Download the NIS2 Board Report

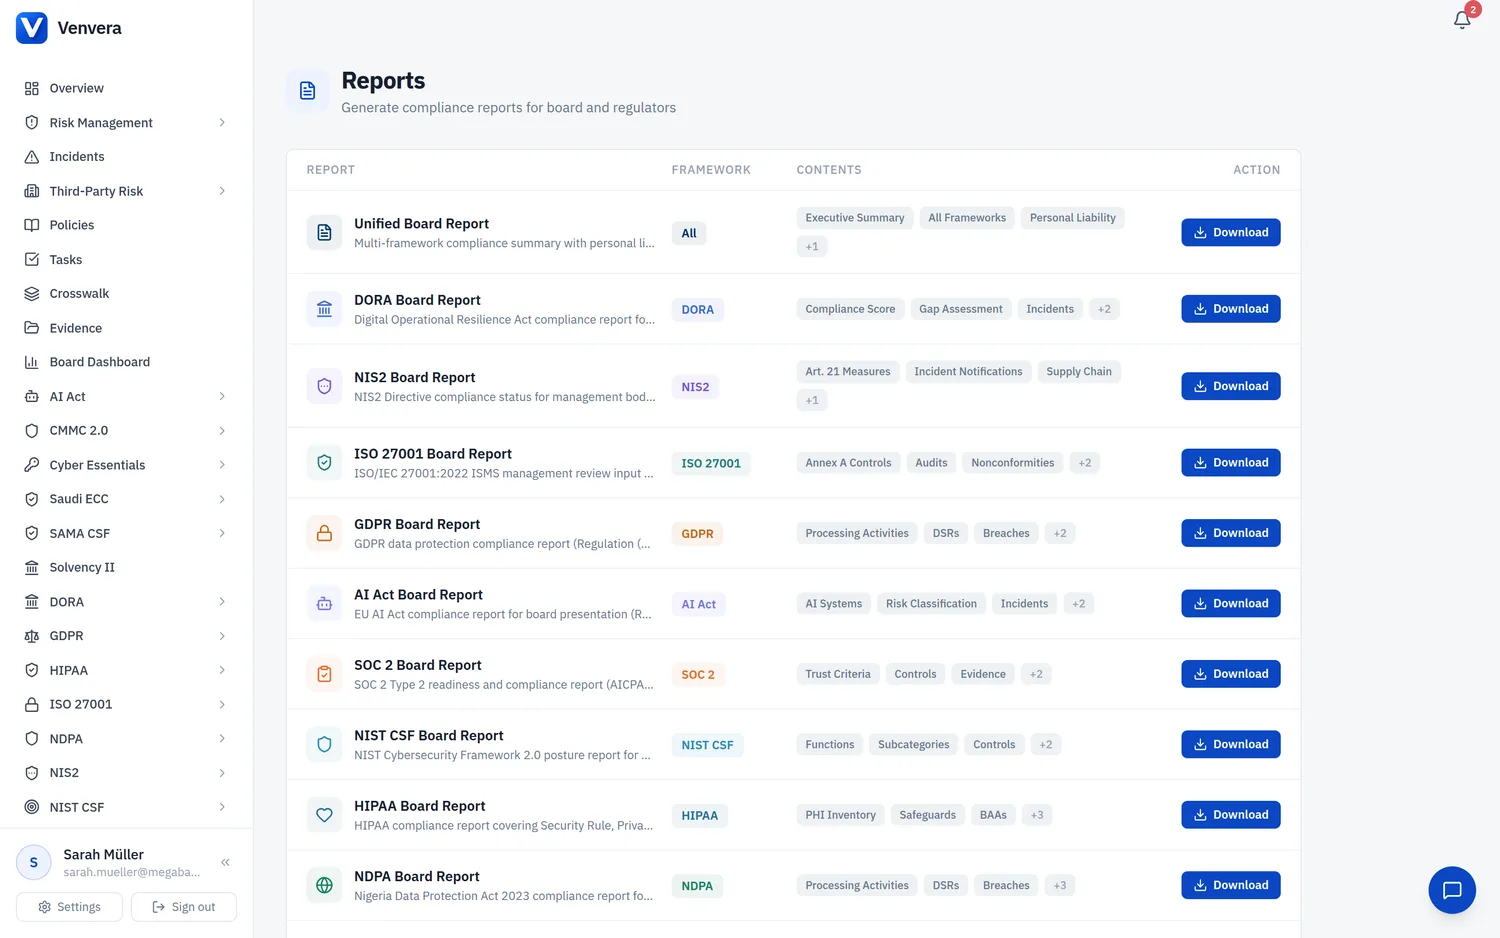pyautogui.click(x=1231, y=386)
